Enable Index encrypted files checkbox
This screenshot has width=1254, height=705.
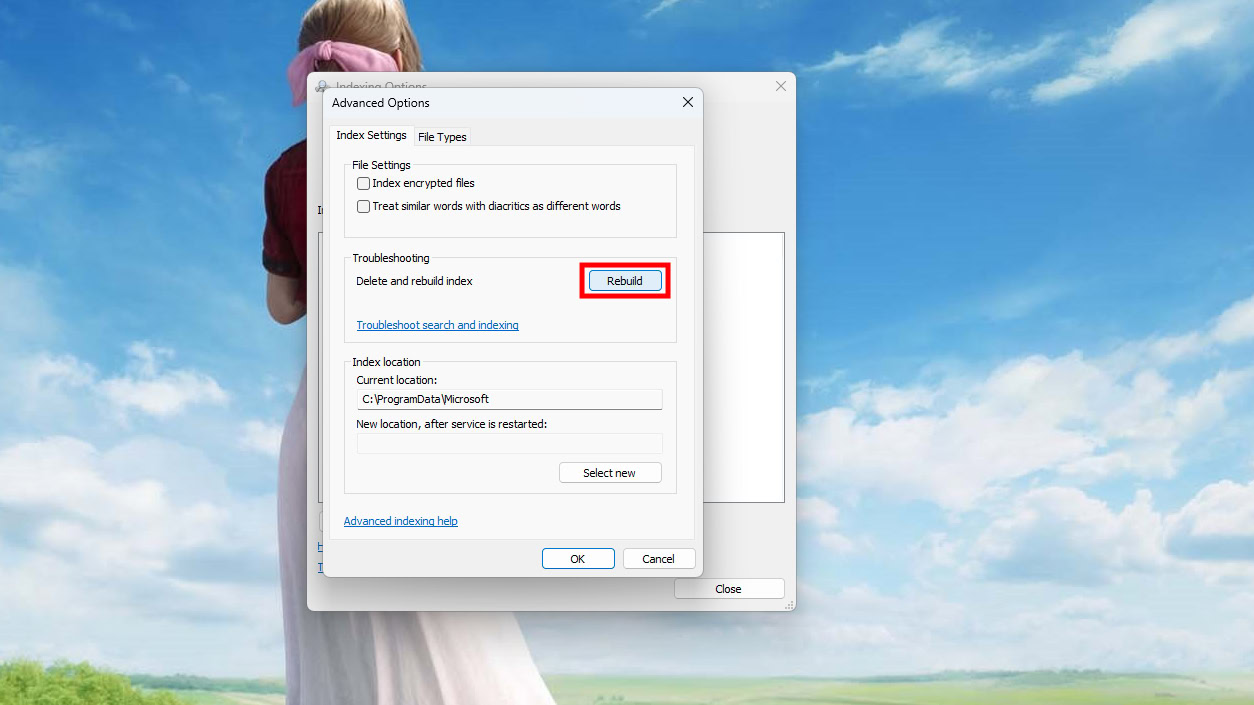coord(364,184)
